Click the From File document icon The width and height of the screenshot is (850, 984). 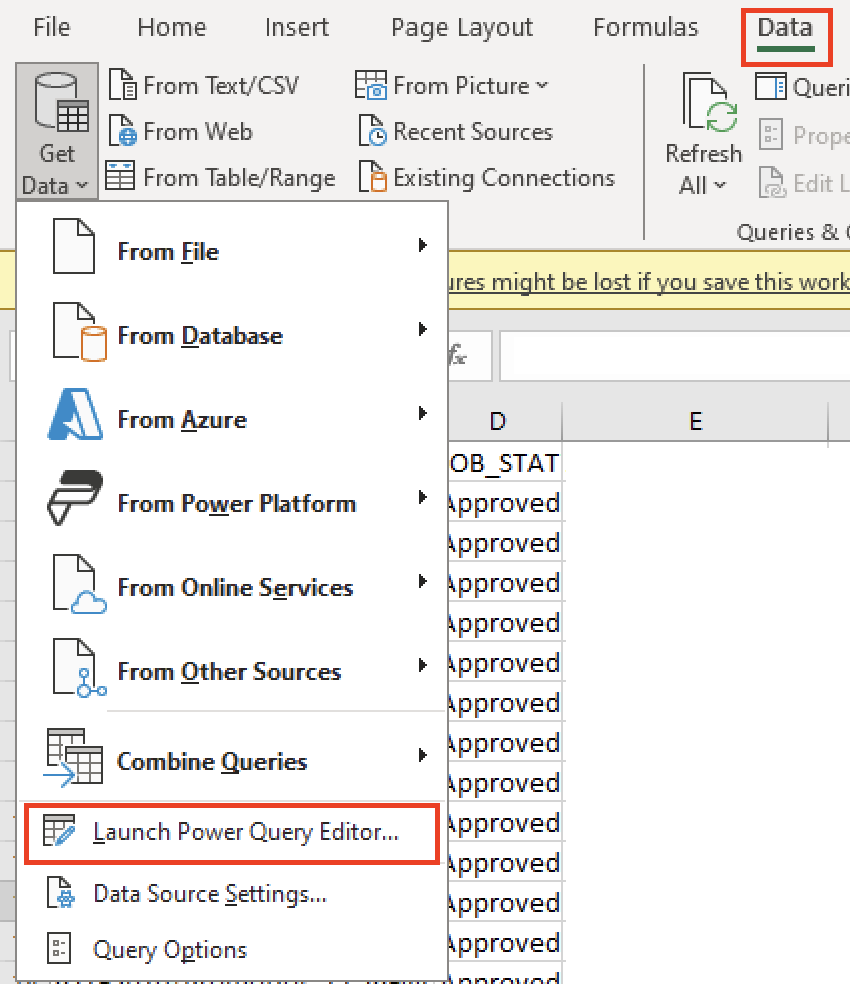click(x=73, y=246)
